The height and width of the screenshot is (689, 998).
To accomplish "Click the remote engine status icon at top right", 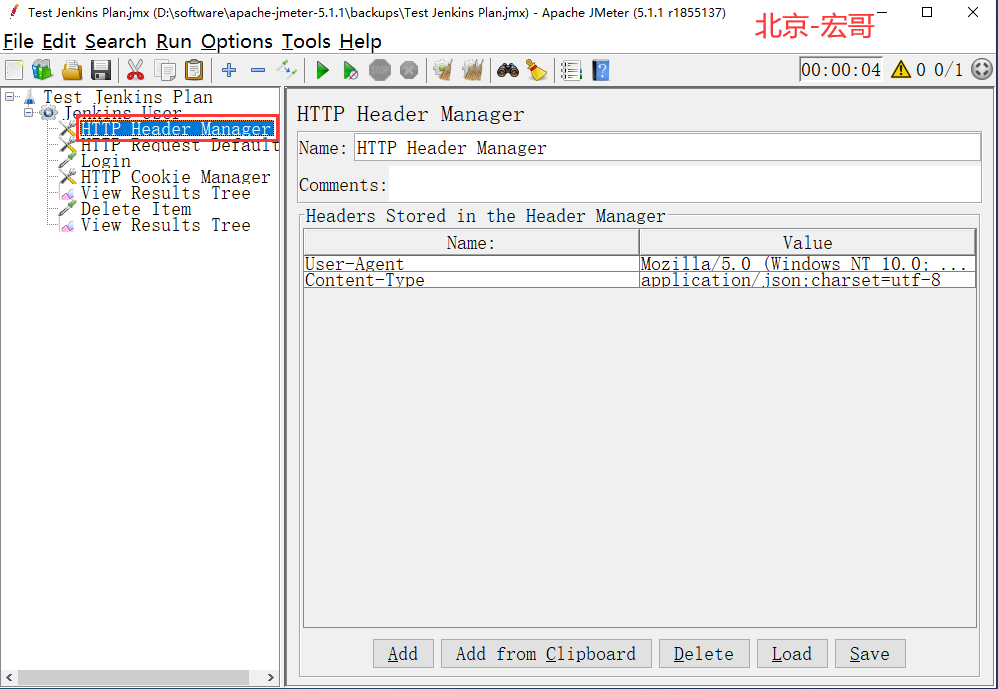I will (982, 69).
